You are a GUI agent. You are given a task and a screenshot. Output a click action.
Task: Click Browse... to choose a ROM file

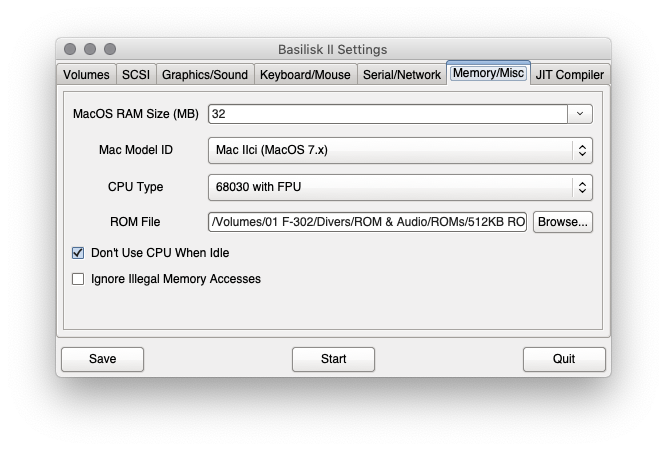click(562, 222)
